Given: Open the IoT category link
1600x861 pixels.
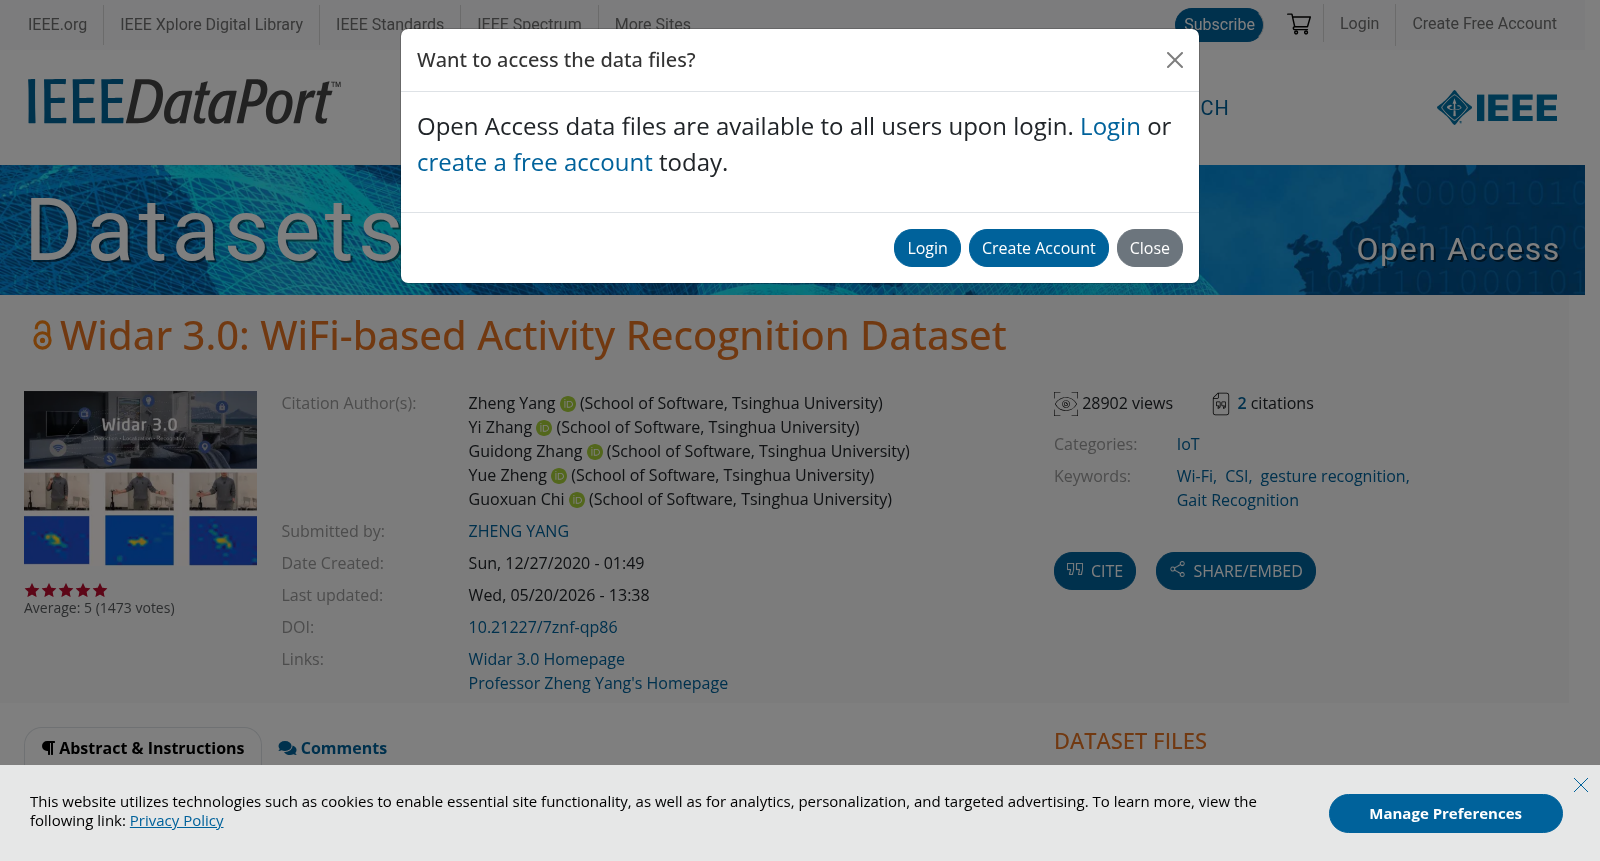Looking at the screenshot, I should 1188,444.
